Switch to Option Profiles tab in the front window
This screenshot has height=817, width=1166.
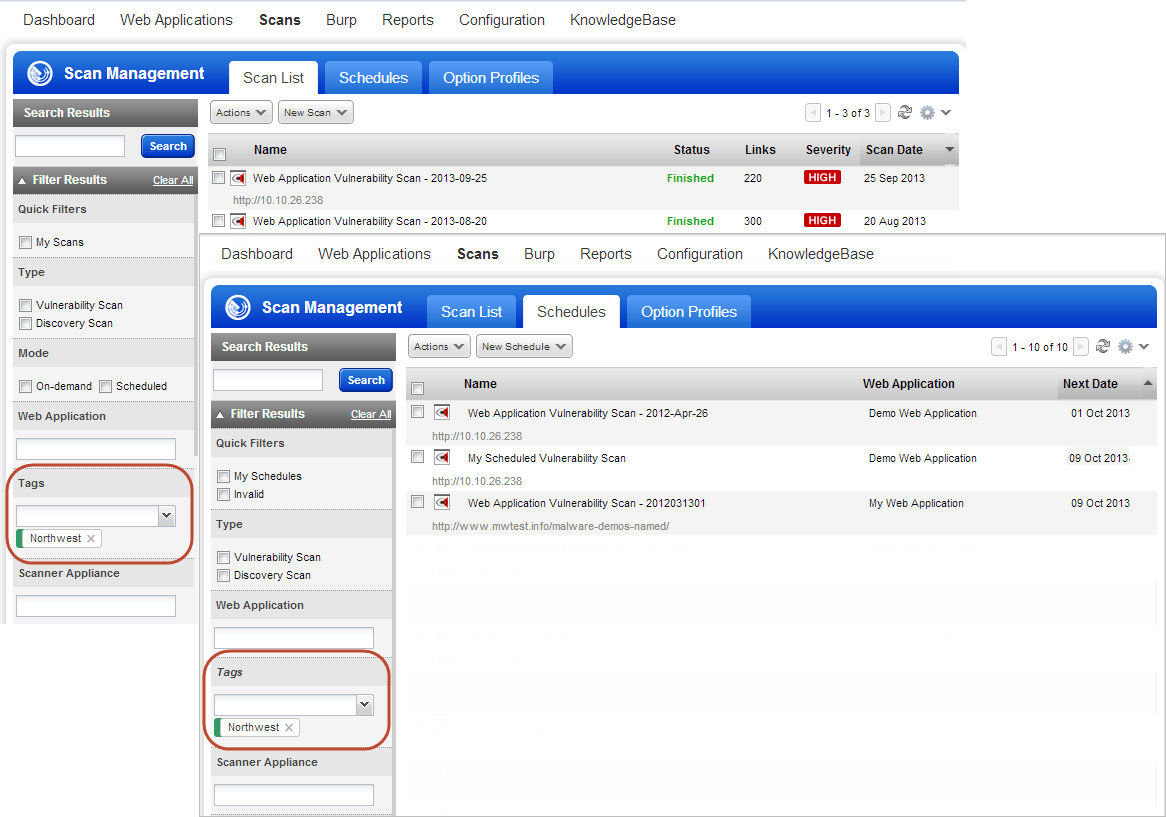tap(689, 311)
